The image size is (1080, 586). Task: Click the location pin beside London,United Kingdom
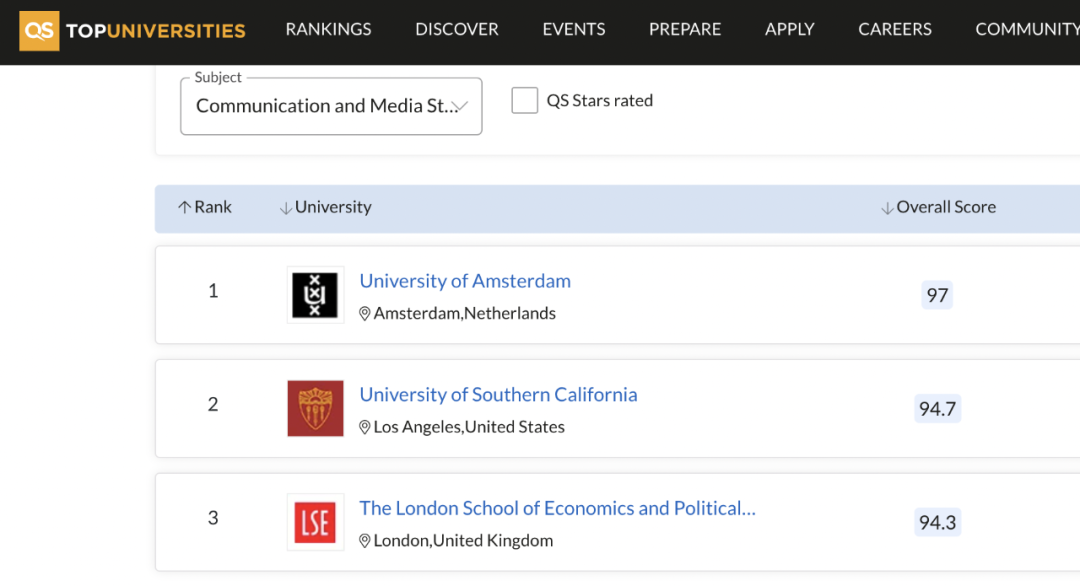[x=365, y=541]
